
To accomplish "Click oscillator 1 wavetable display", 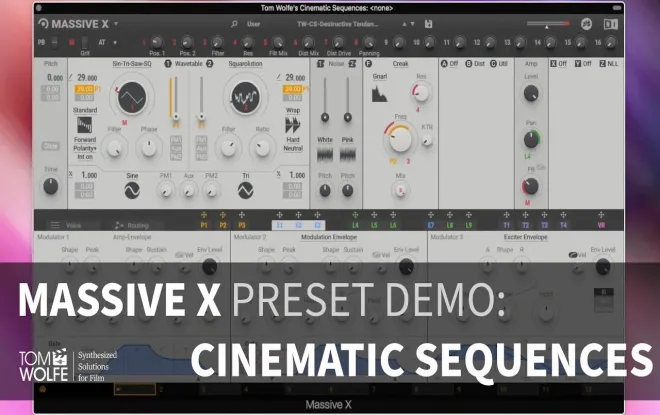I will point(132,97).
